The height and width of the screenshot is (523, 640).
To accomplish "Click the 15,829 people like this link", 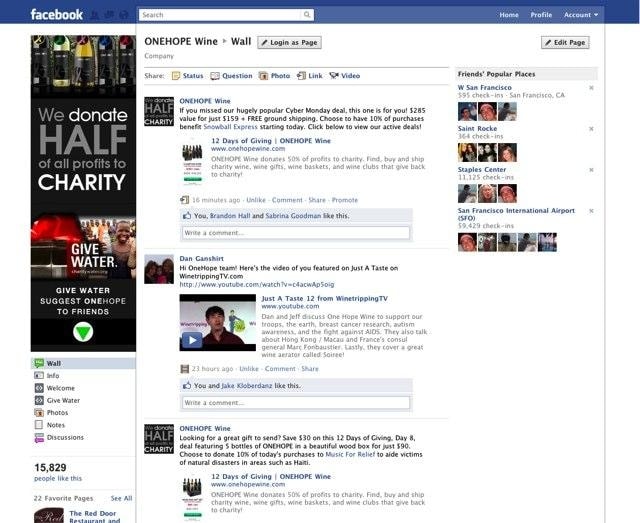I will 58,478.
